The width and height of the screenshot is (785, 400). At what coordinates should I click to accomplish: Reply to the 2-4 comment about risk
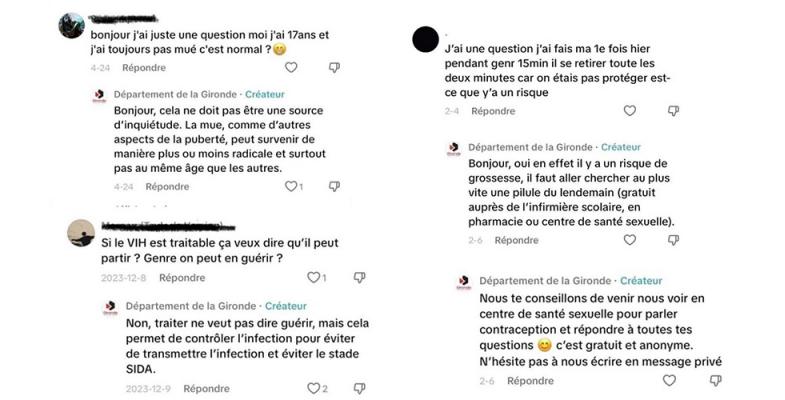[493, 112]
